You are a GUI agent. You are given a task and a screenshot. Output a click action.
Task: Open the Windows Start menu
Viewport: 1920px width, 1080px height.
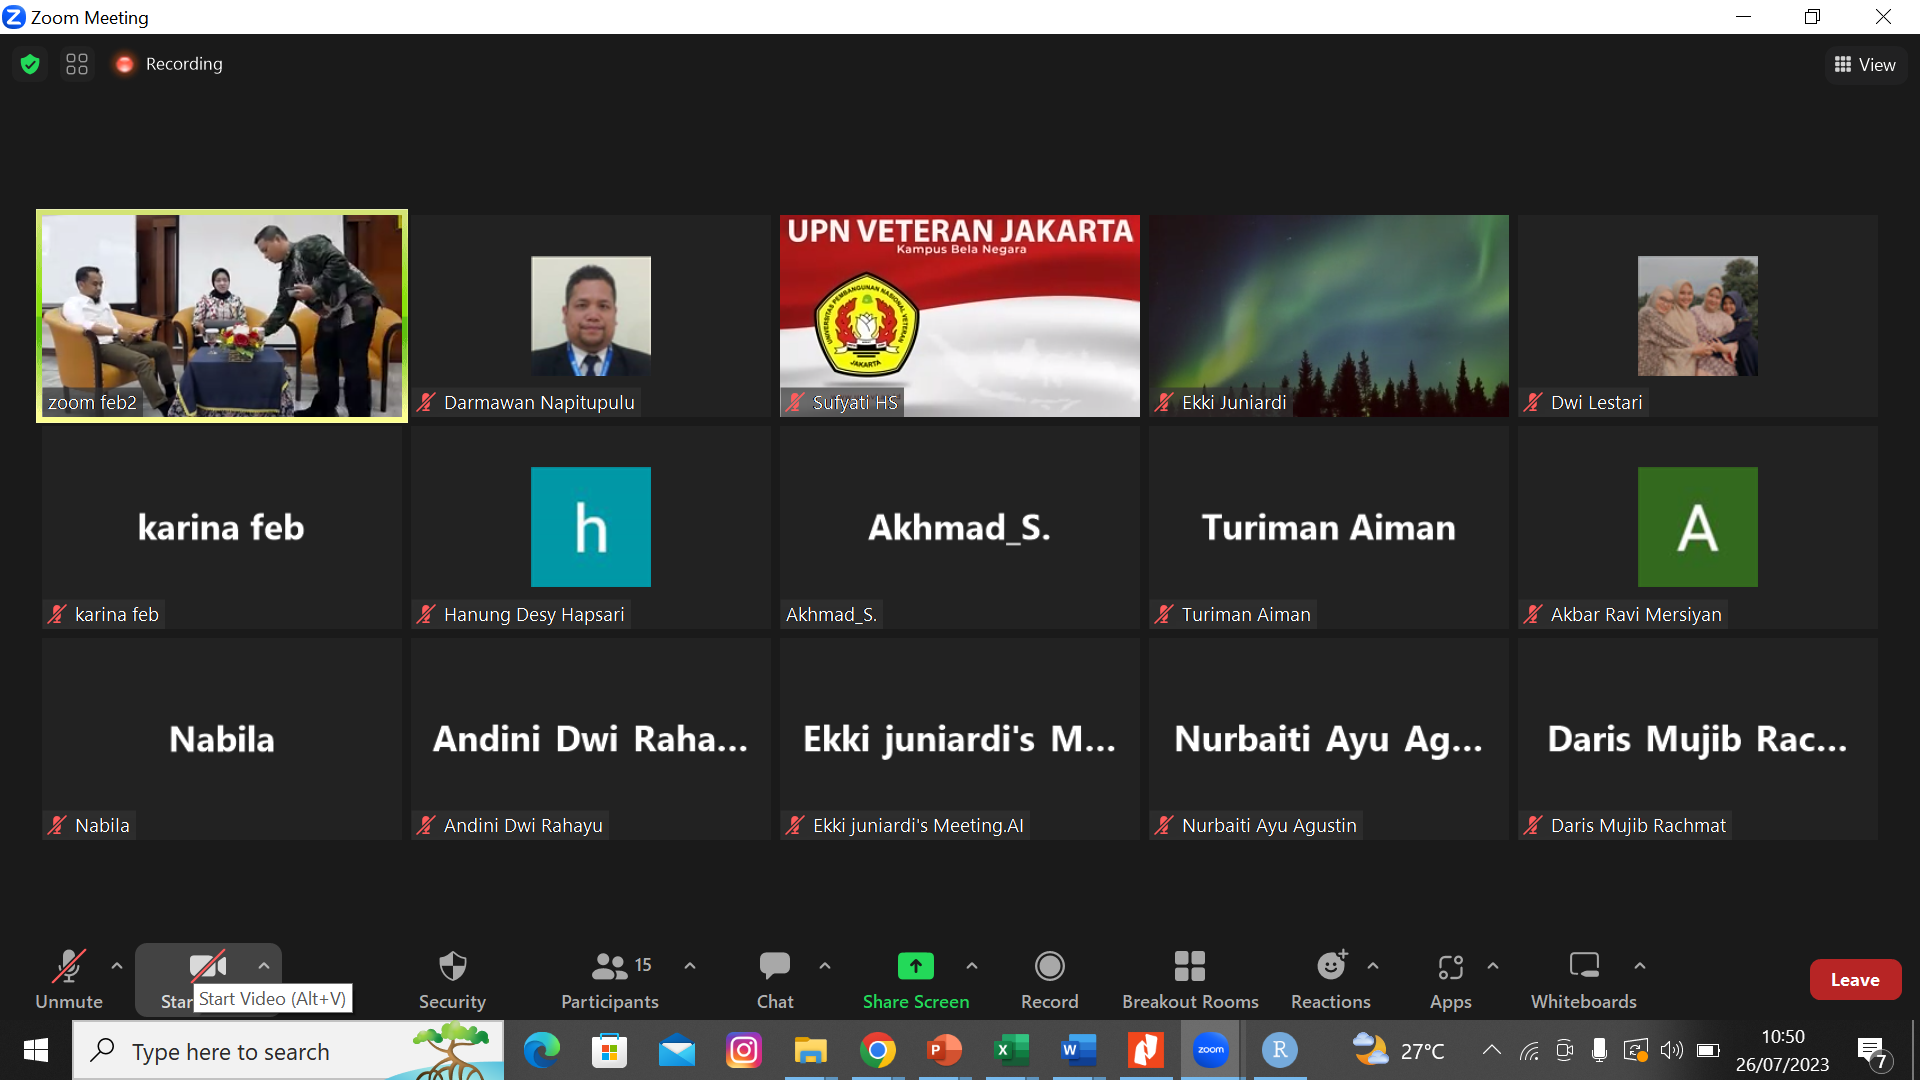click(36, 1050)
